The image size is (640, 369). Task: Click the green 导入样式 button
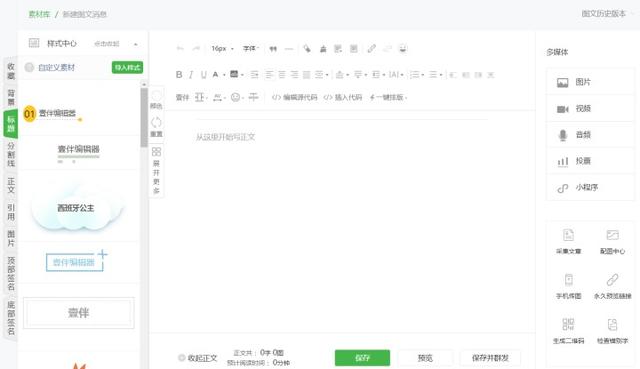click(127, 67)
